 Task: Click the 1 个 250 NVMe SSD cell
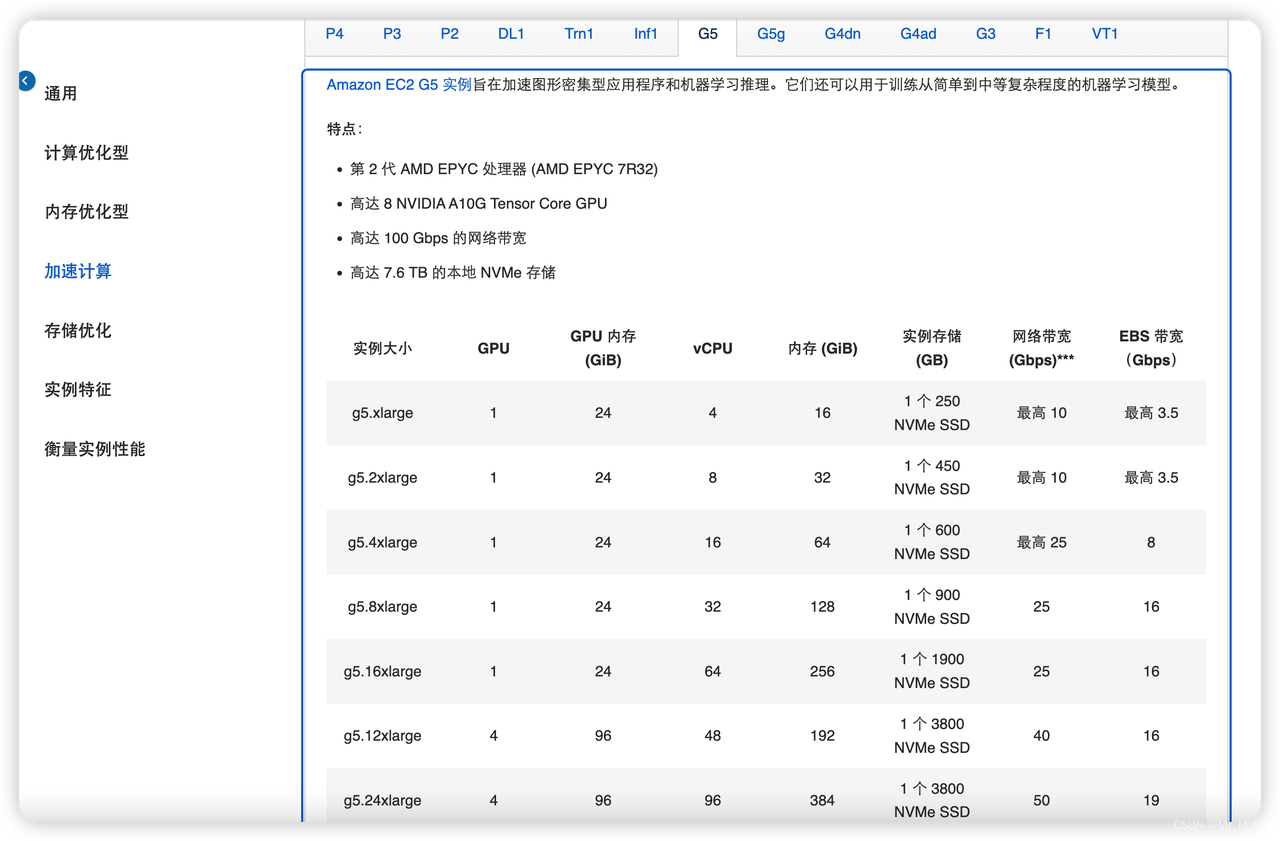point(932,413)
